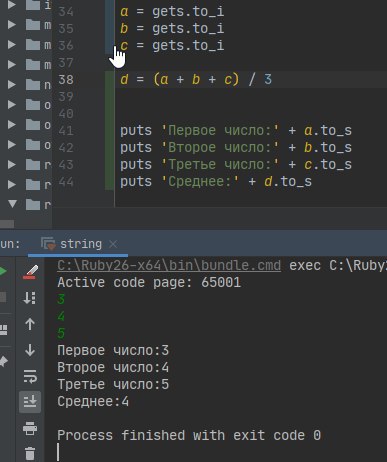Click console output 'Среднее:4'

point(93,401)
